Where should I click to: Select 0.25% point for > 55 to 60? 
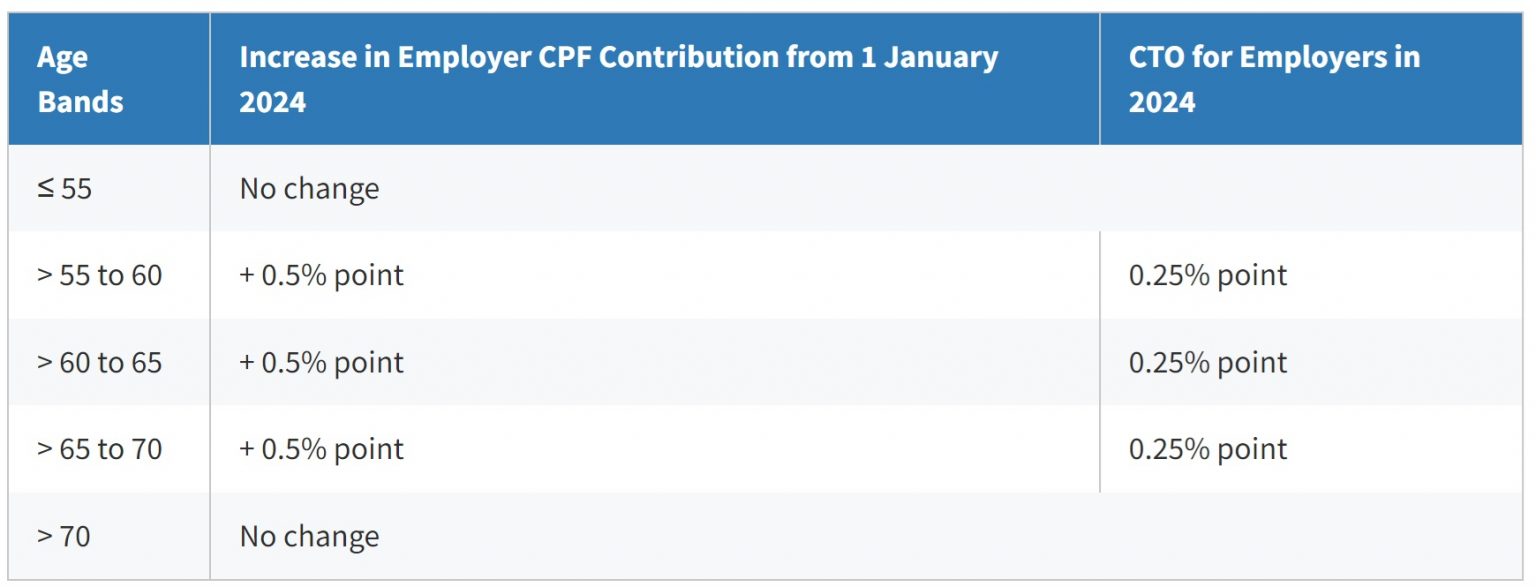(x=1208, y=275)
